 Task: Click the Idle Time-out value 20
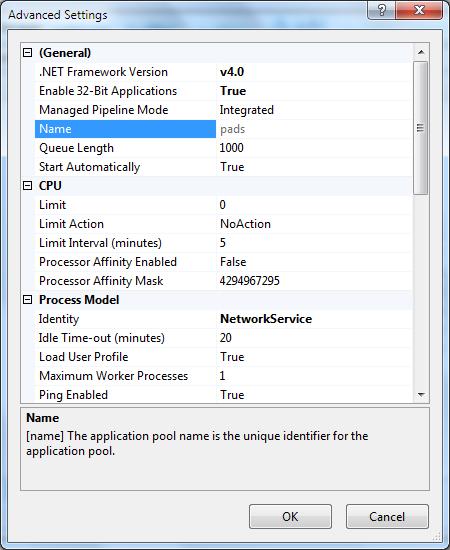(226, 338)
